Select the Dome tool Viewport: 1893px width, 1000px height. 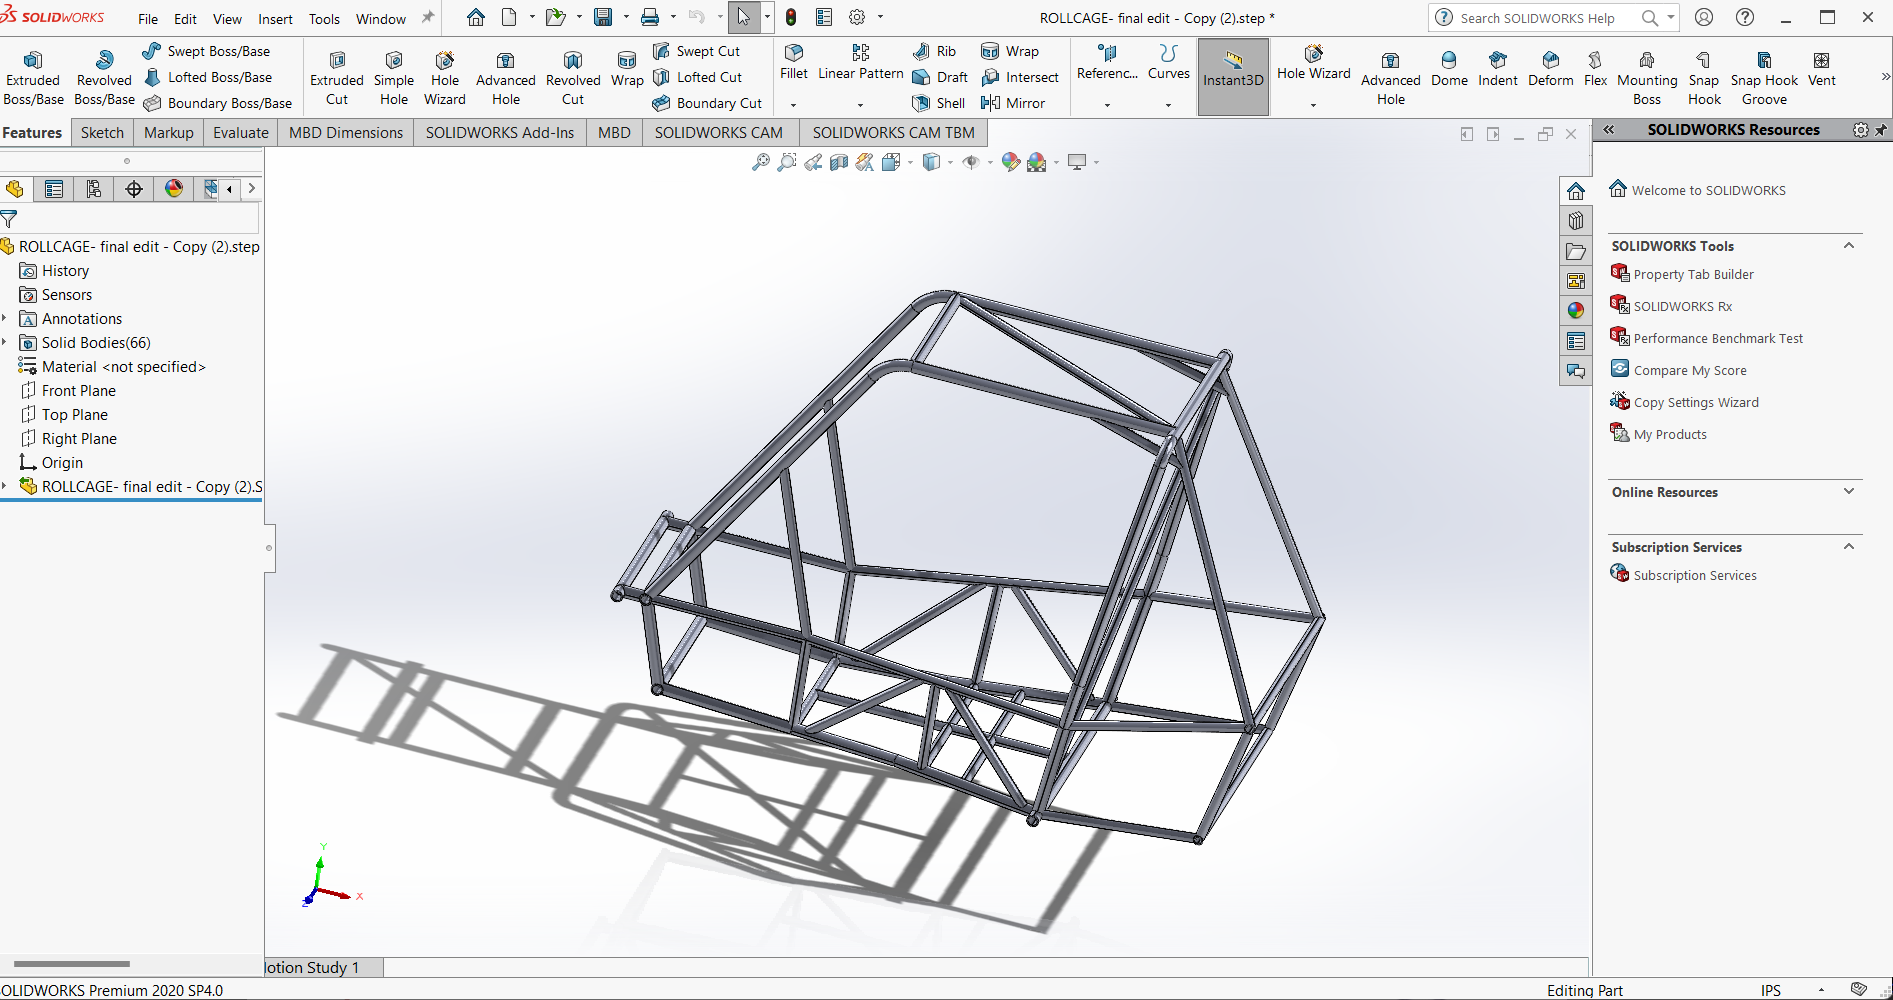tap(1449, 69)
